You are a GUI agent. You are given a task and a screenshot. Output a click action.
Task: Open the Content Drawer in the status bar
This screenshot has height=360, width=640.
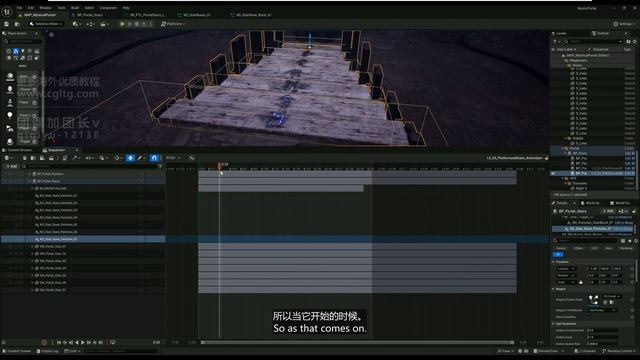tap(17, 351)
